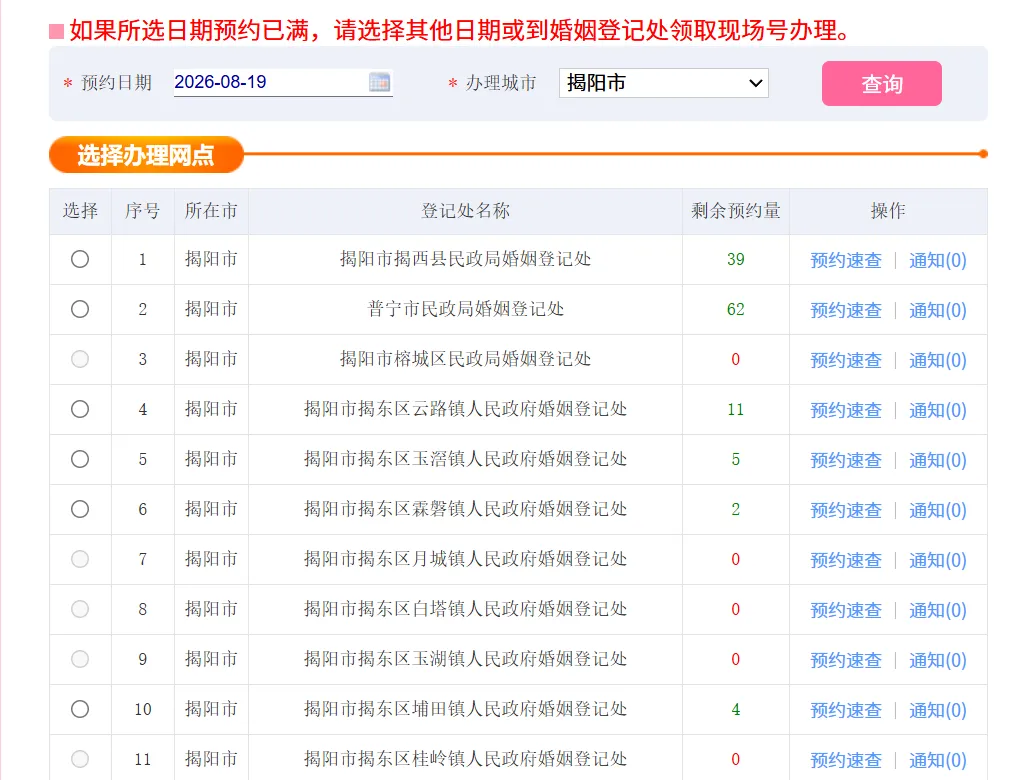This screenshot has height=780, width=1020.
Task: Select radio for 埔田镇人民政府婚姻登记处
Action: pyautogui.click(x=80, y=709)
